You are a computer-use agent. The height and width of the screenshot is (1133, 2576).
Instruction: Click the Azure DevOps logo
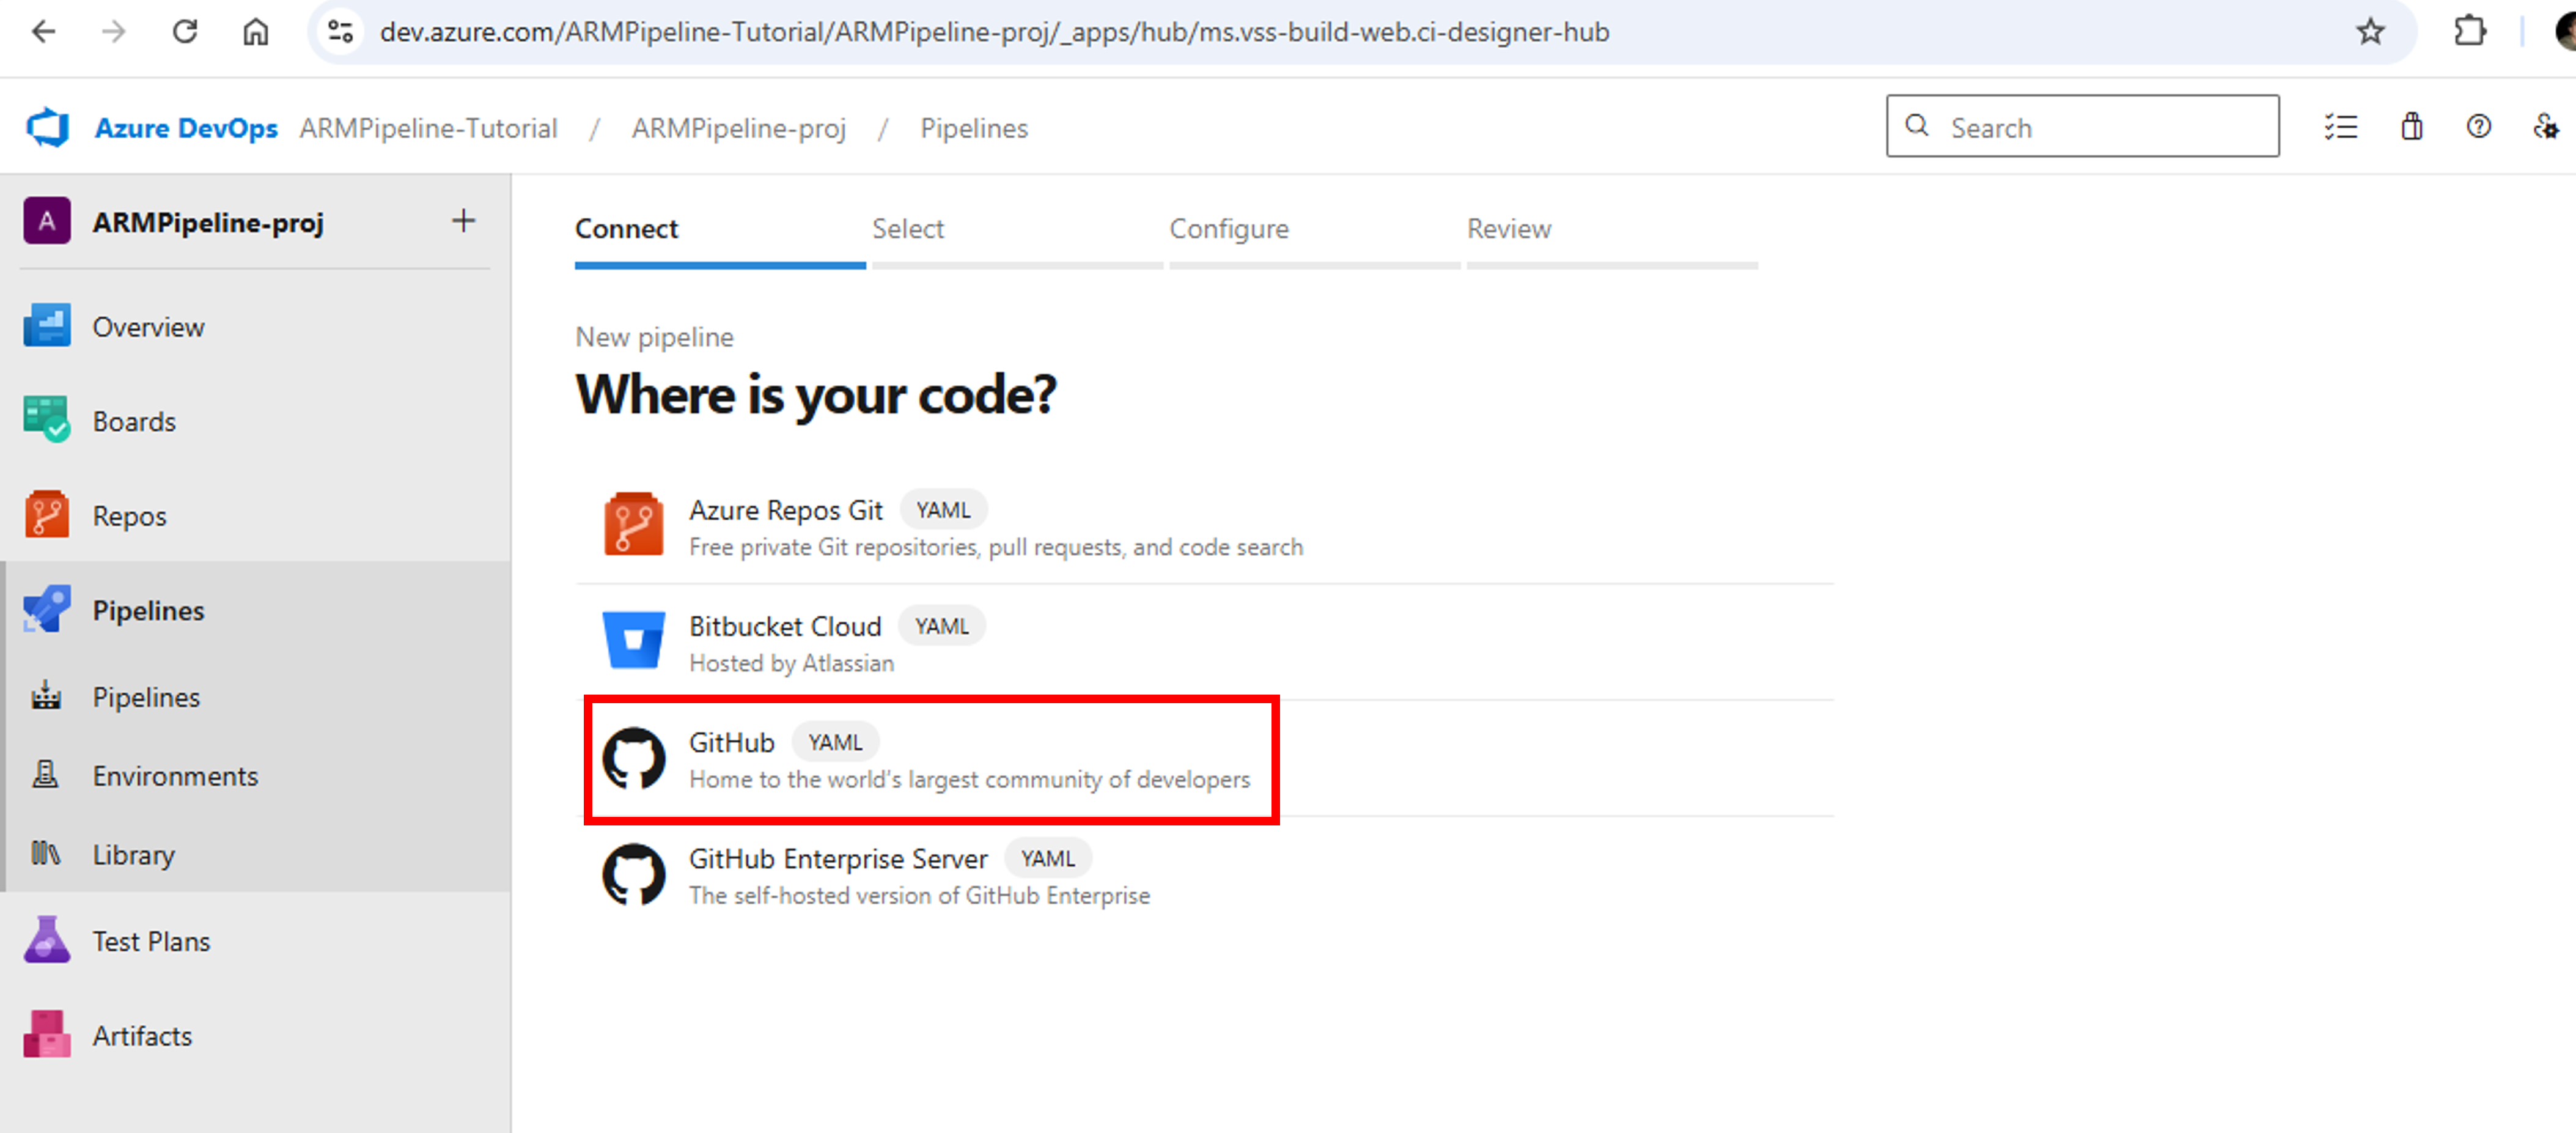point(48,127)
